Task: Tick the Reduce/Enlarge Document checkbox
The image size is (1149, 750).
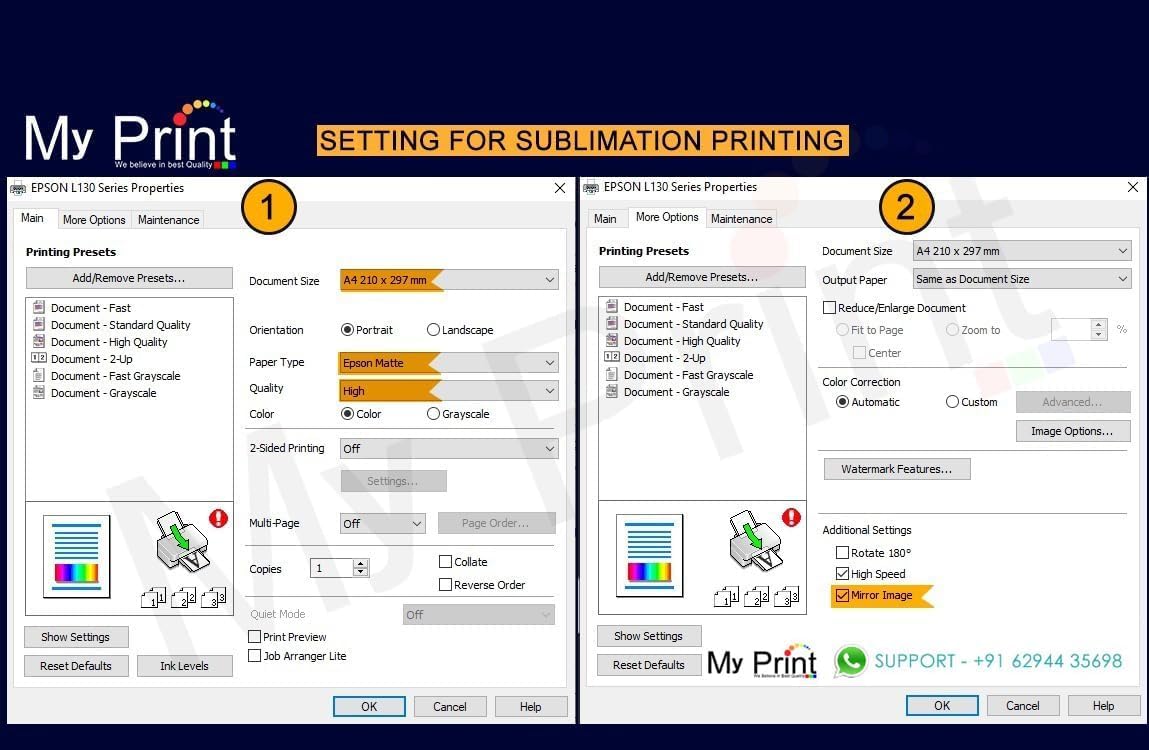Action: coord(829,307)
